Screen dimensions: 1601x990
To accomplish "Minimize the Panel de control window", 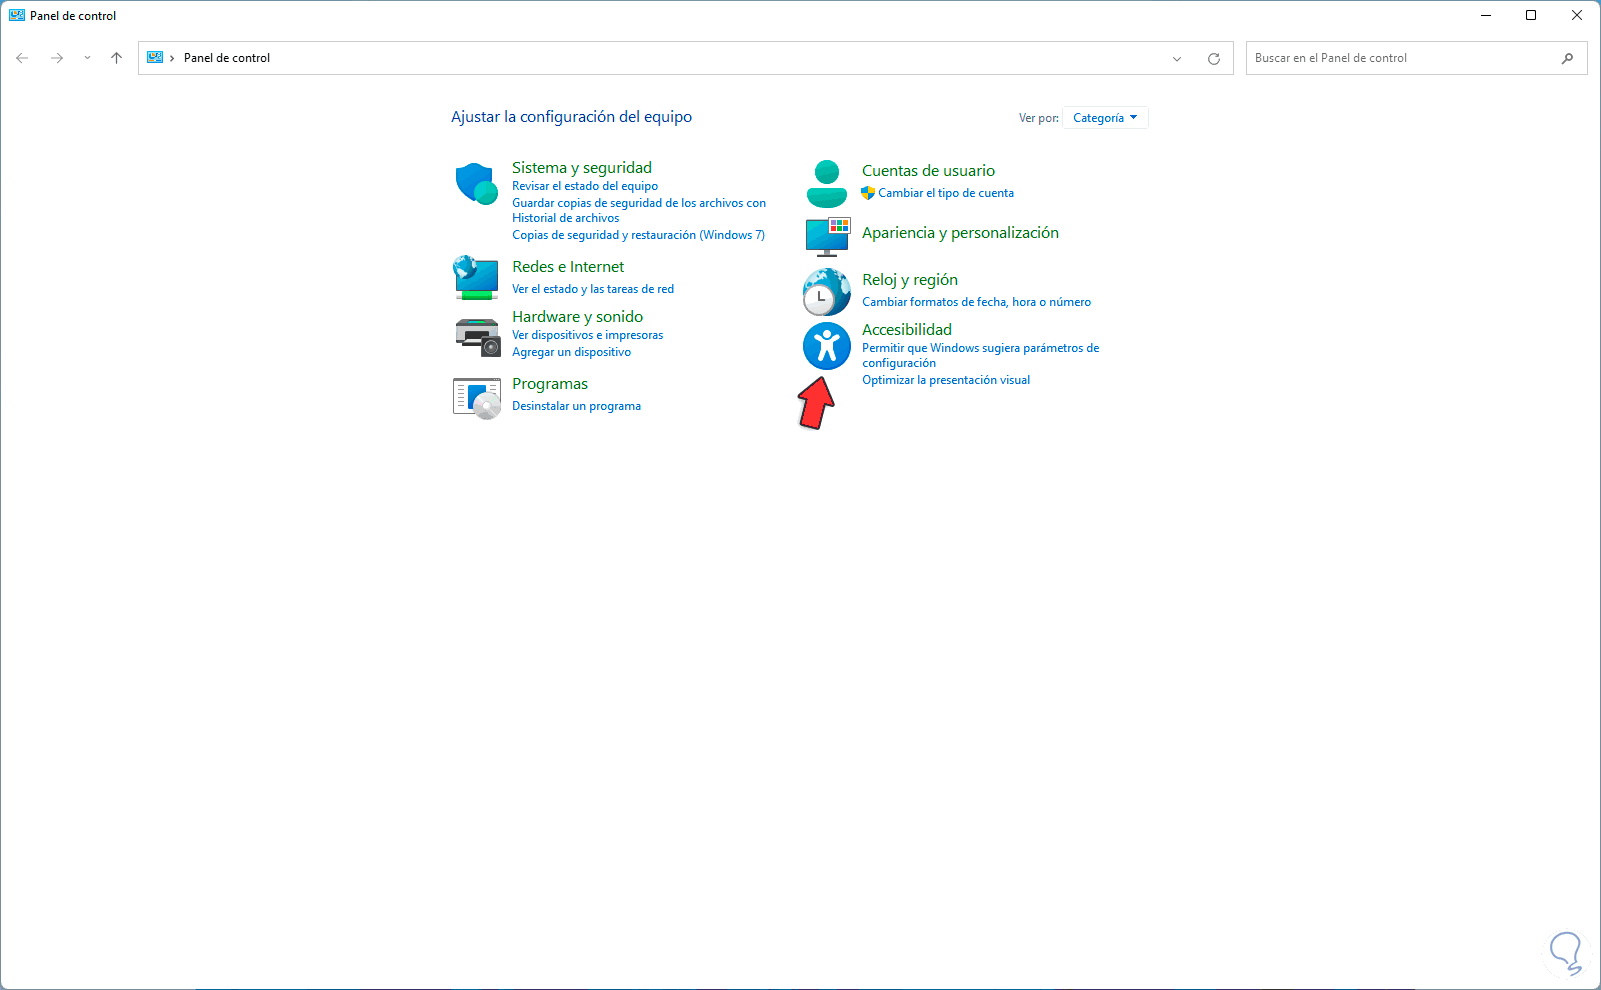I will coord(1486,16).
